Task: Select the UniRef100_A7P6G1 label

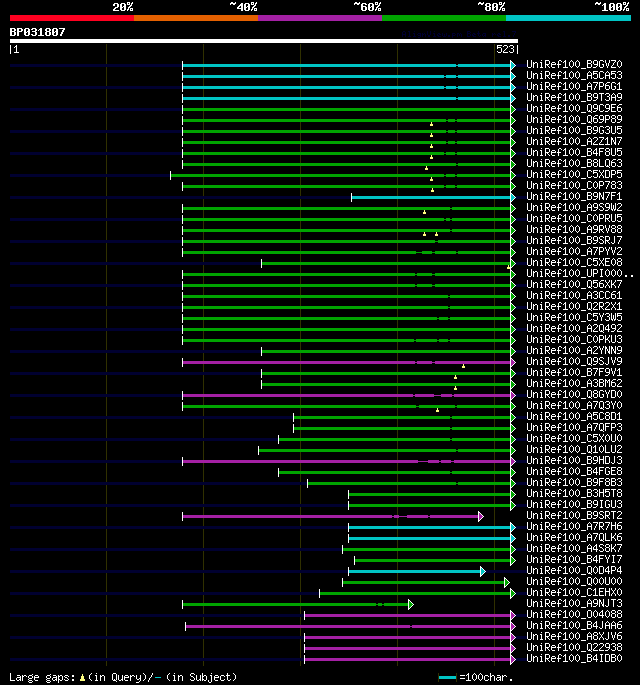Action: (574, 86)
